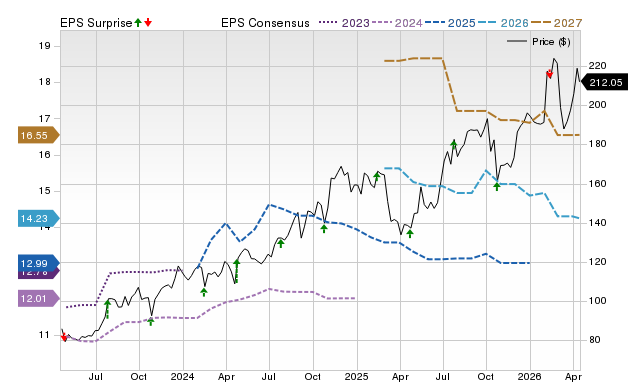This screenshot has width=640, height=382.
Task: Click the red surprise arrow near the 11 axis label
Action: pyautogui.click(x=64, y=337)
